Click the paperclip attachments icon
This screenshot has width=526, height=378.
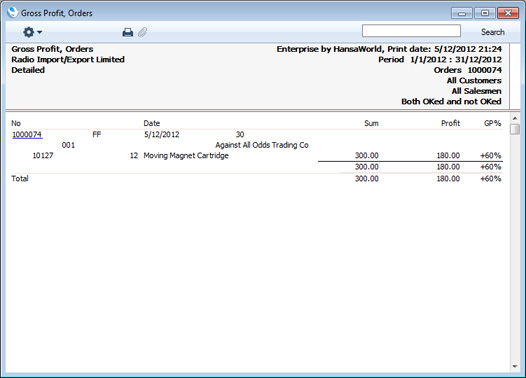[x=143, y=32]
